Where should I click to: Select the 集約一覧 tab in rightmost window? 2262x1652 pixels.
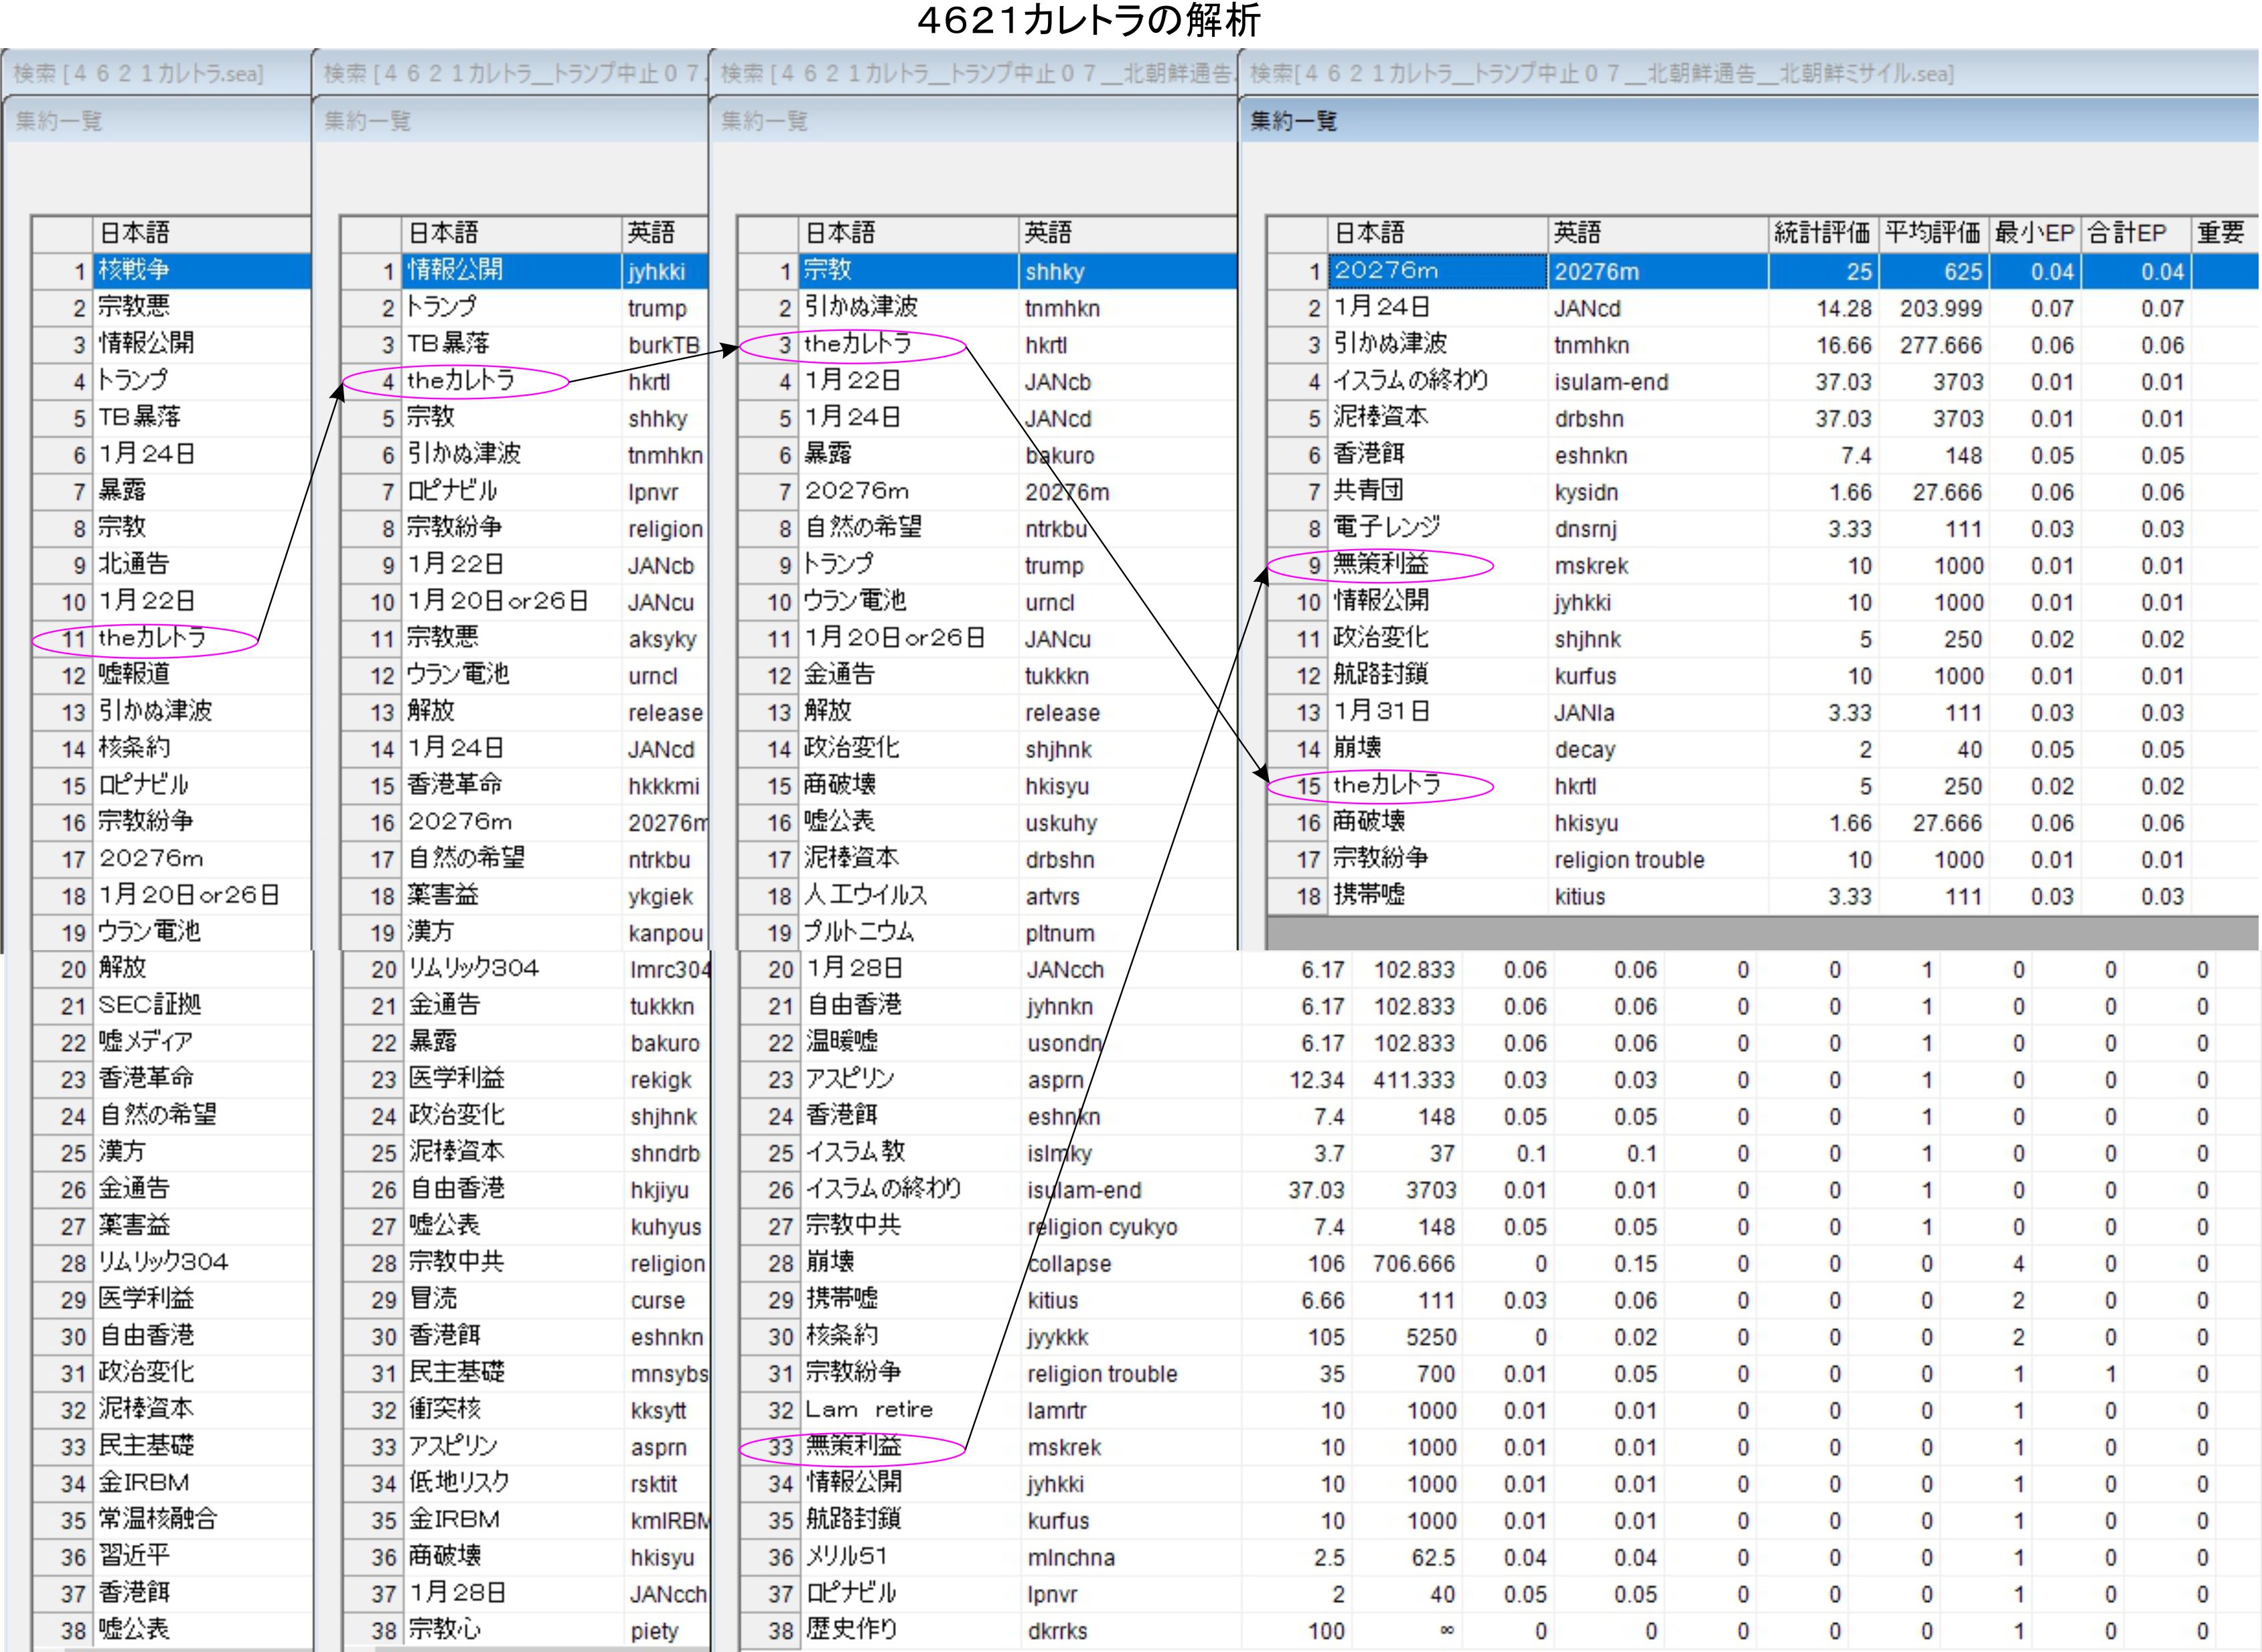1294,122
